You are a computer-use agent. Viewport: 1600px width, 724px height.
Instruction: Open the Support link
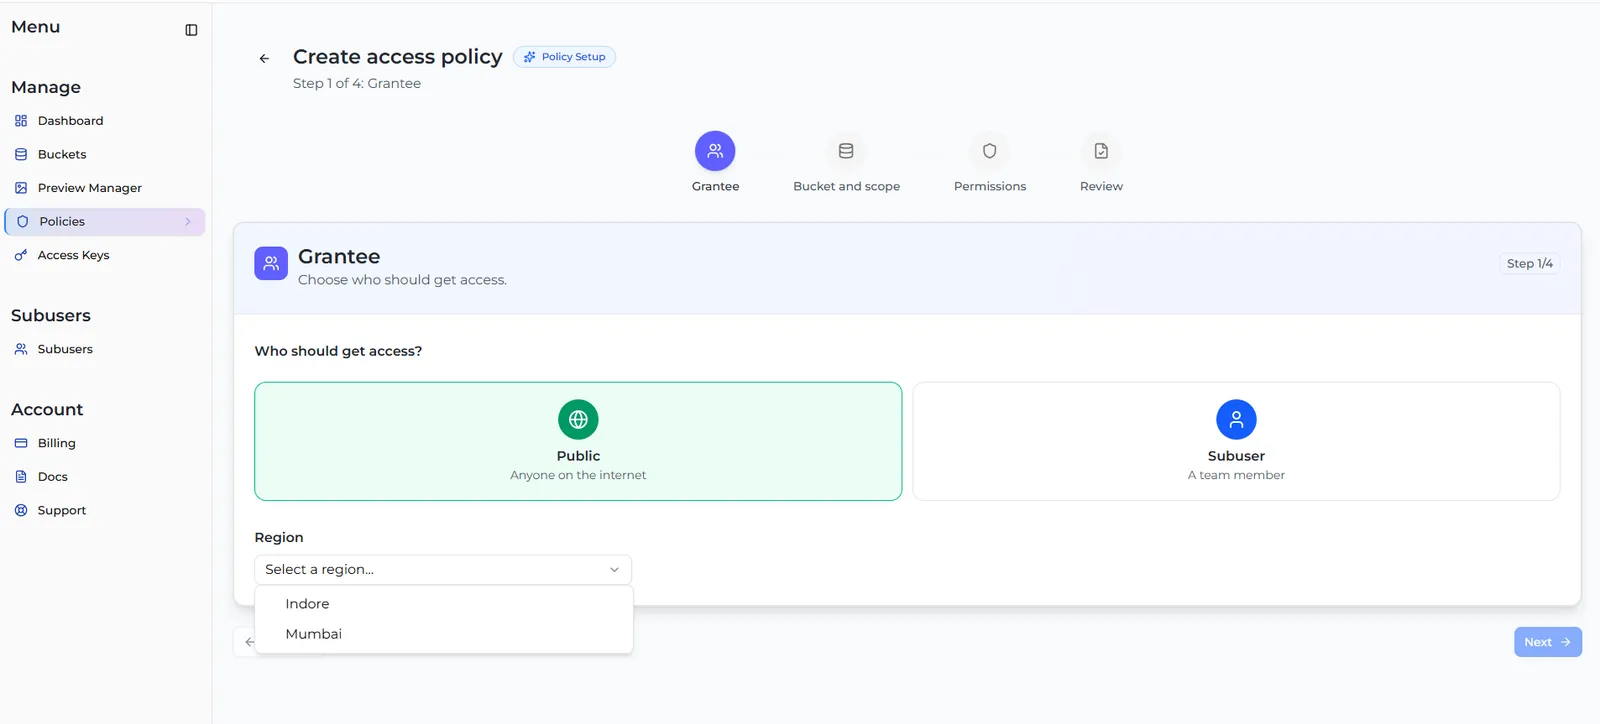[62, 510]
